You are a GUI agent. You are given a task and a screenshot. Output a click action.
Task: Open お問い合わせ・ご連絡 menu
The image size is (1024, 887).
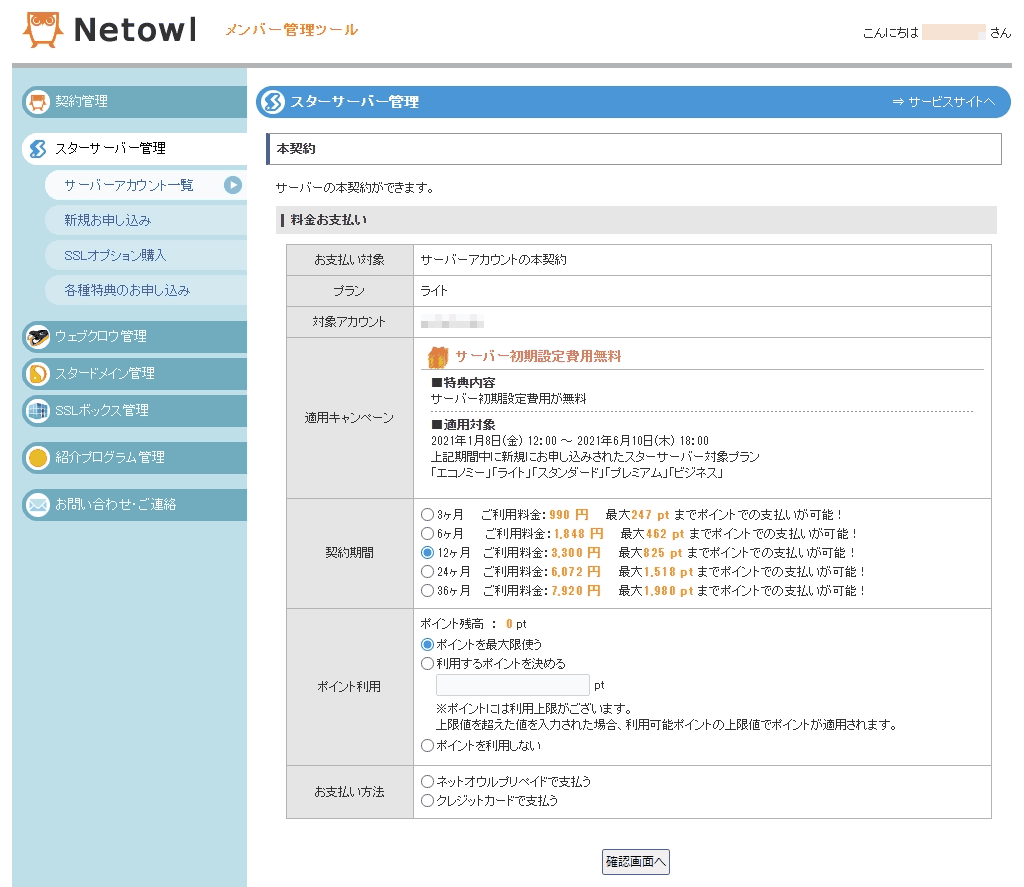[135, 505]
